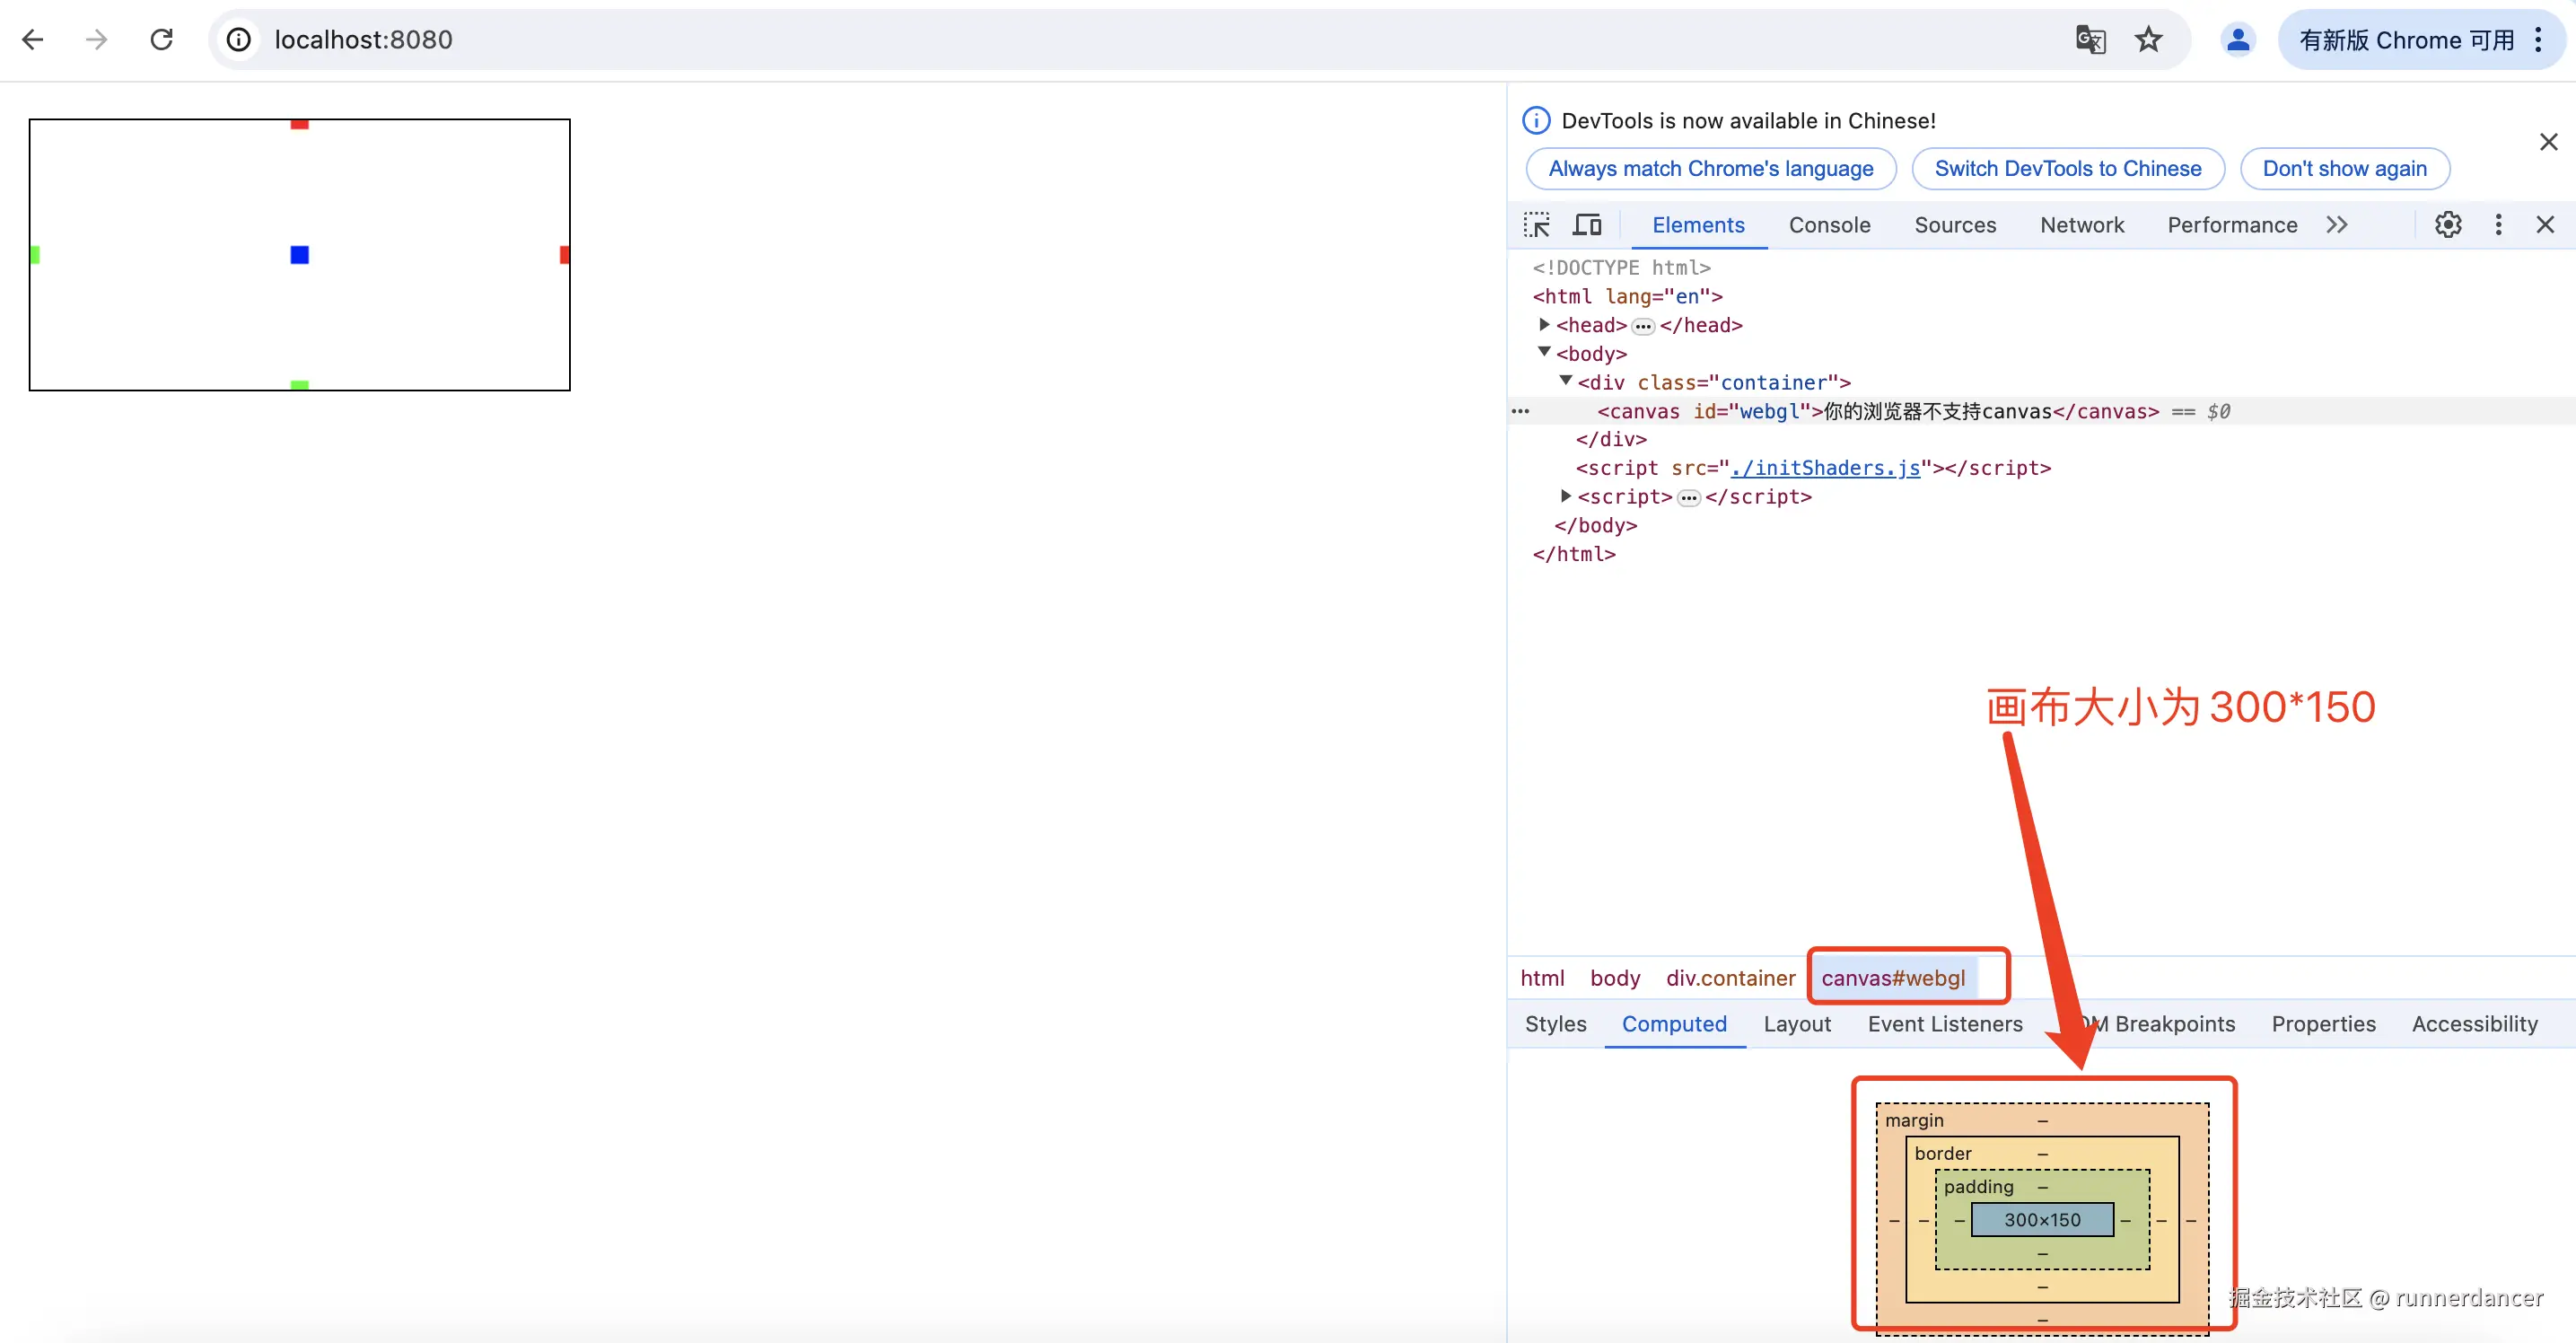Click the blue square on canvas

(299, 255)
